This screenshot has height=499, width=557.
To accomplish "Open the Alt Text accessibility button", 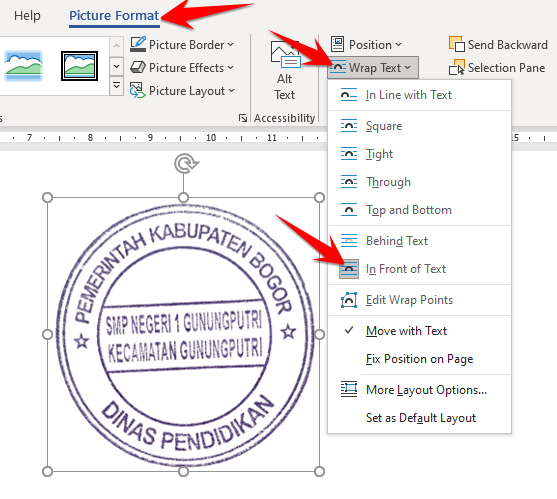I will (x=285, y=71).
